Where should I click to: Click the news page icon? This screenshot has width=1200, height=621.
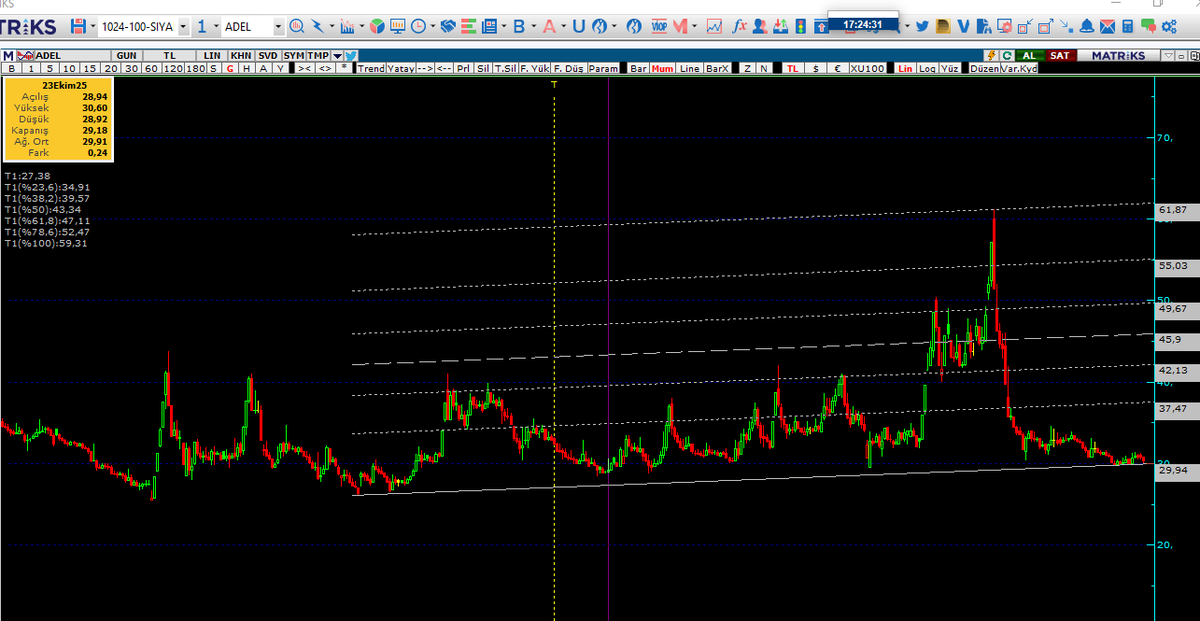pyautogui.click(x=488, y=27)
